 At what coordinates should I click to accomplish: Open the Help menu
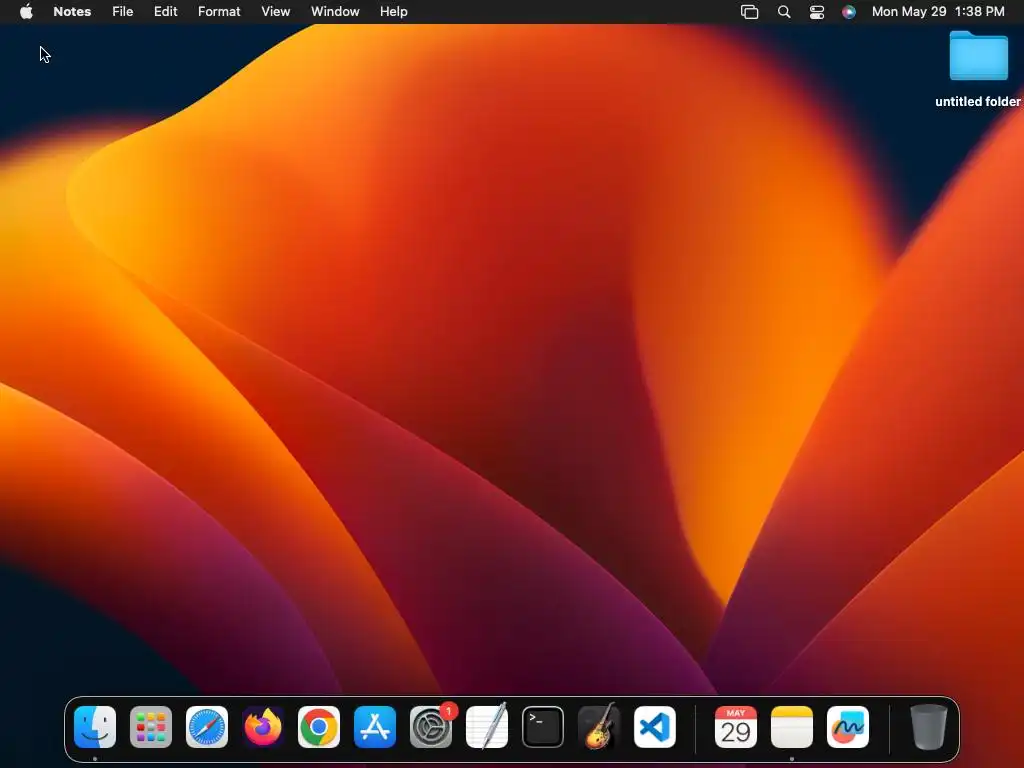(x=394, y=12)
